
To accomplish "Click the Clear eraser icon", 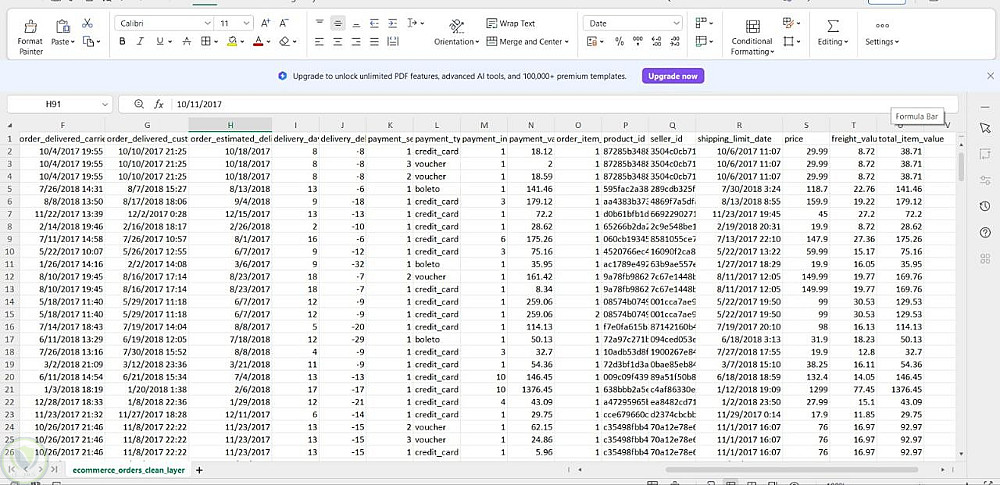I will pos(284,41).
